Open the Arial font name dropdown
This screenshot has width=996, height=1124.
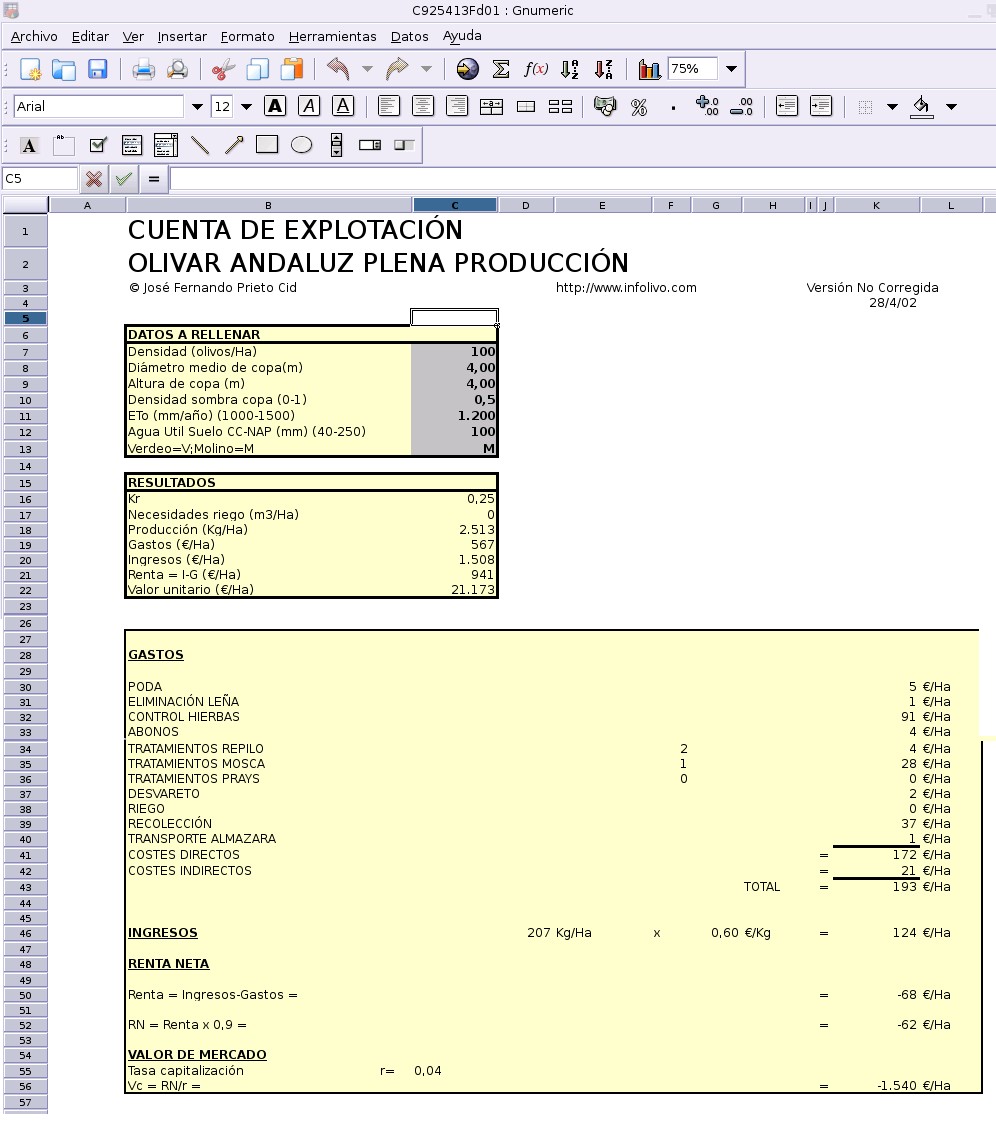coord(196,107)
